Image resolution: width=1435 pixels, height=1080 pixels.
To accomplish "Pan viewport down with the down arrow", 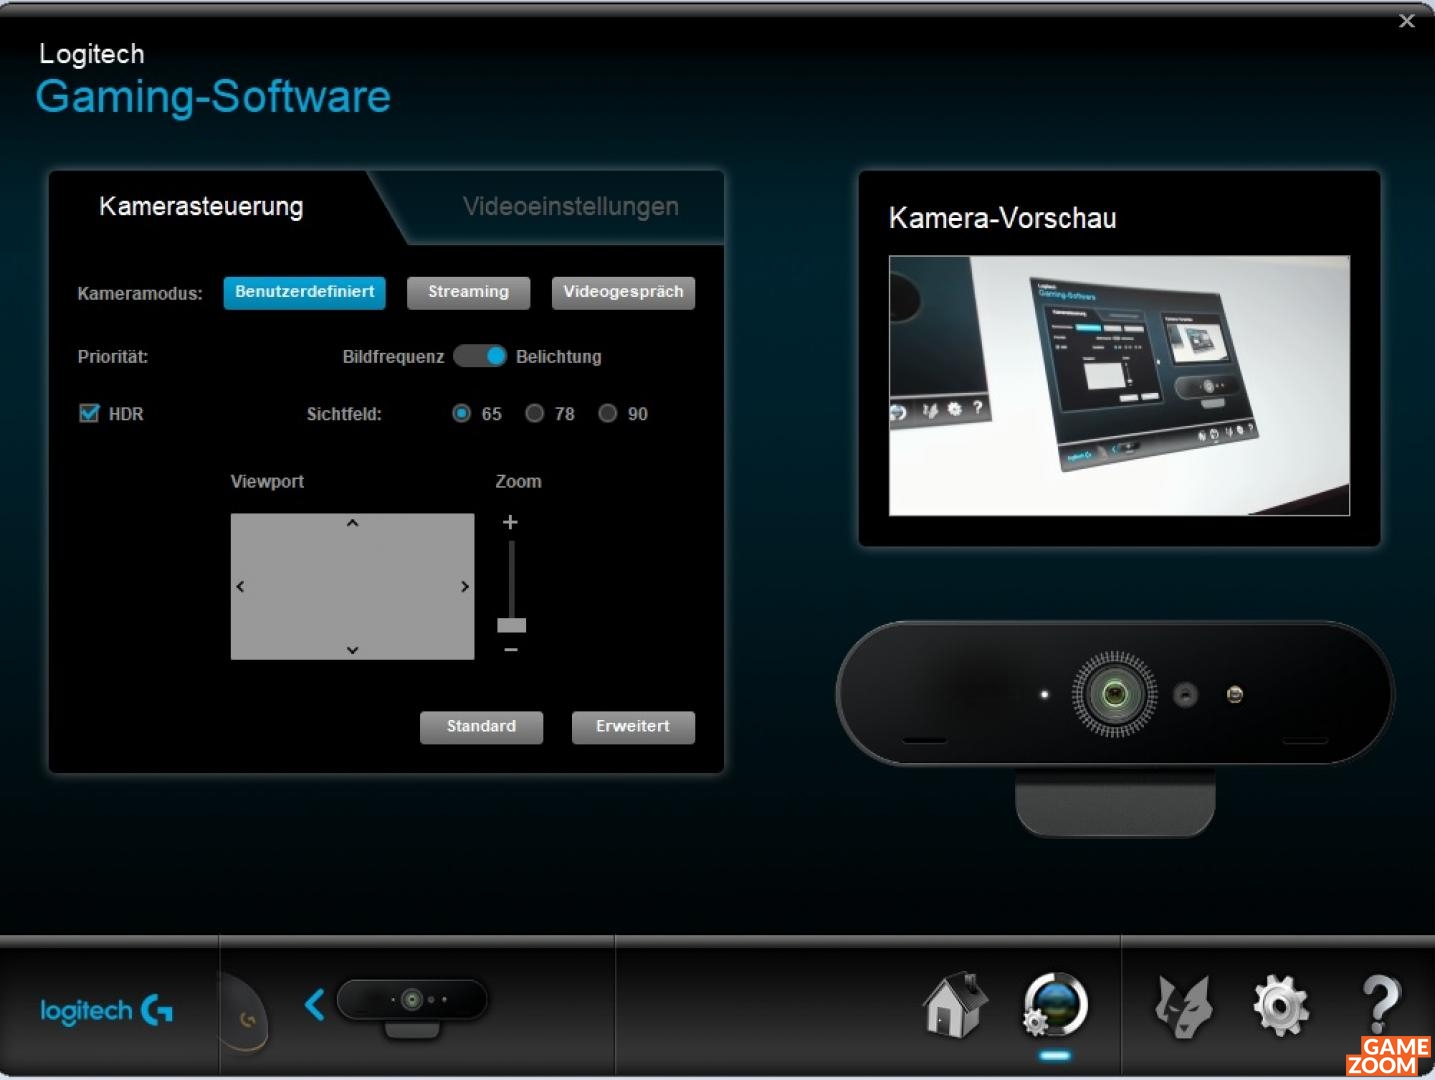I will [x=352, y=650].
